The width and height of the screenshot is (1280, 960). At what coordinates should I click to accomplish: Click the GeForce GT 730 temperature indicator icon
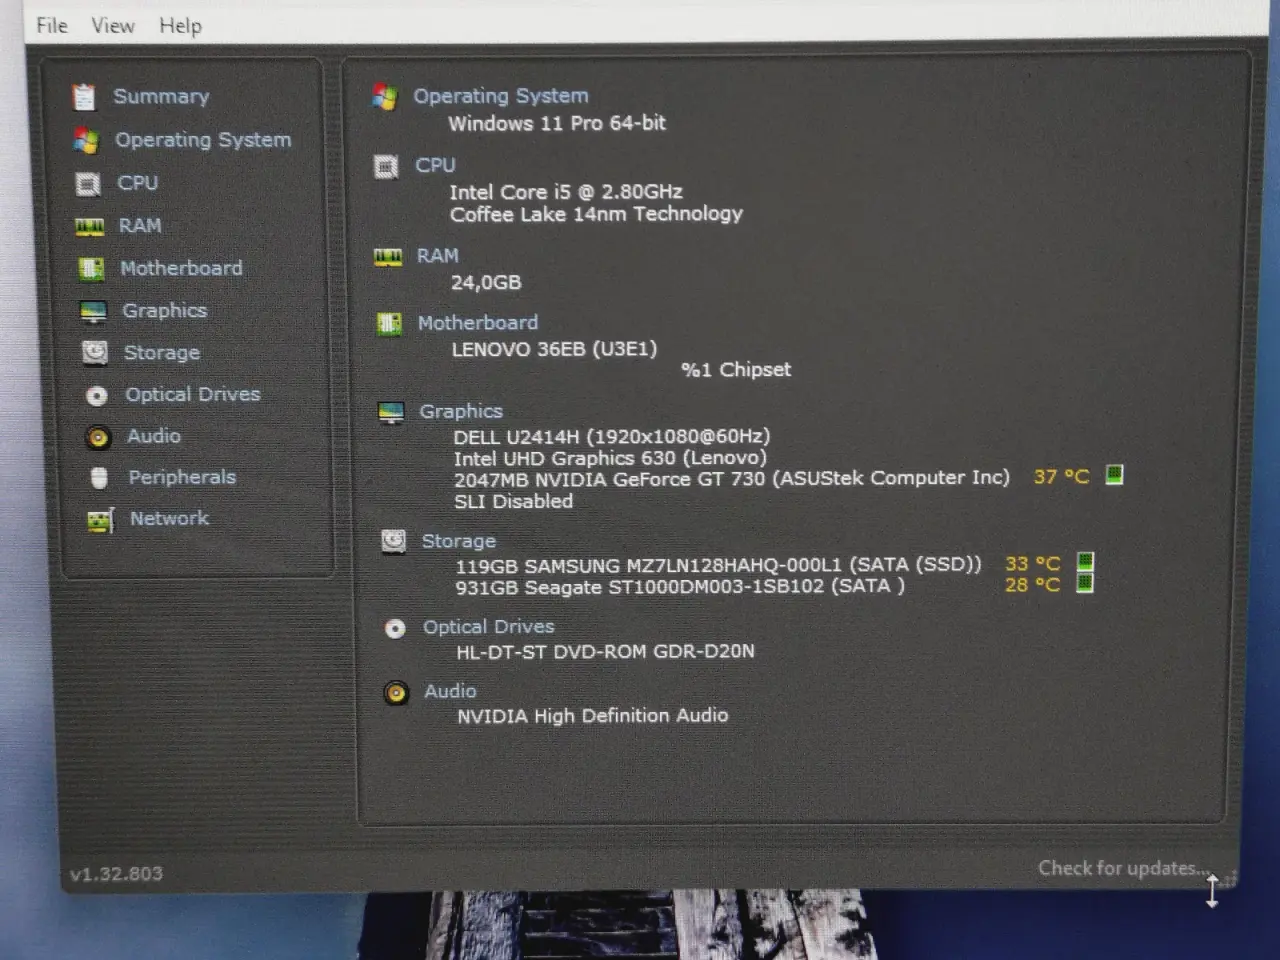(1114, 475)
